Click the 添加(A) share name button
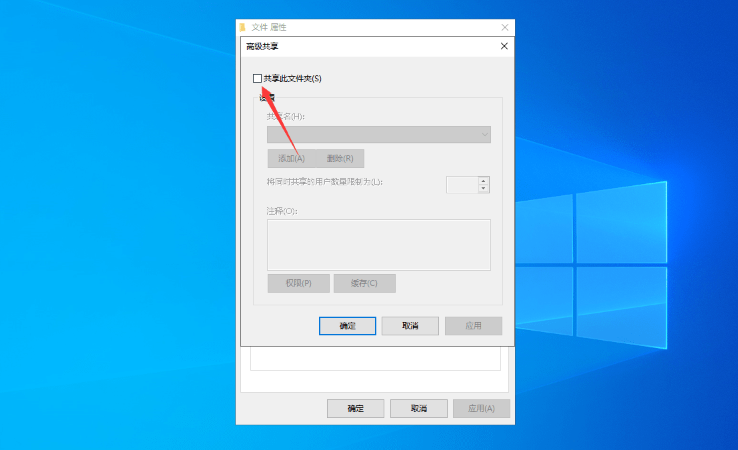 (291, 158)
